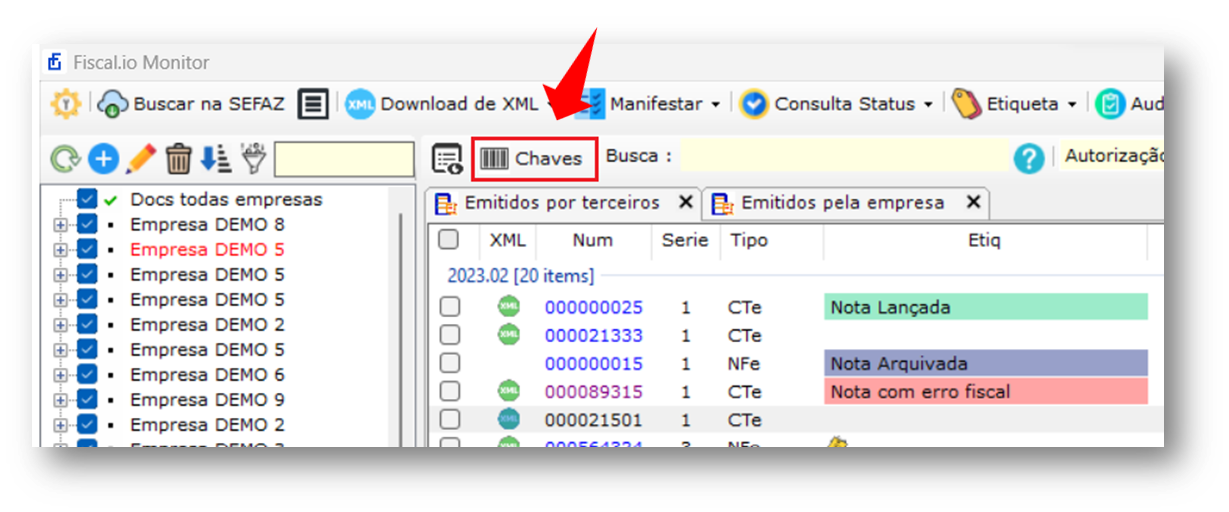This screenshot has height=512, width=1229.
Task: Click the Etiqueta tag button
Action: click(1006, 104)
